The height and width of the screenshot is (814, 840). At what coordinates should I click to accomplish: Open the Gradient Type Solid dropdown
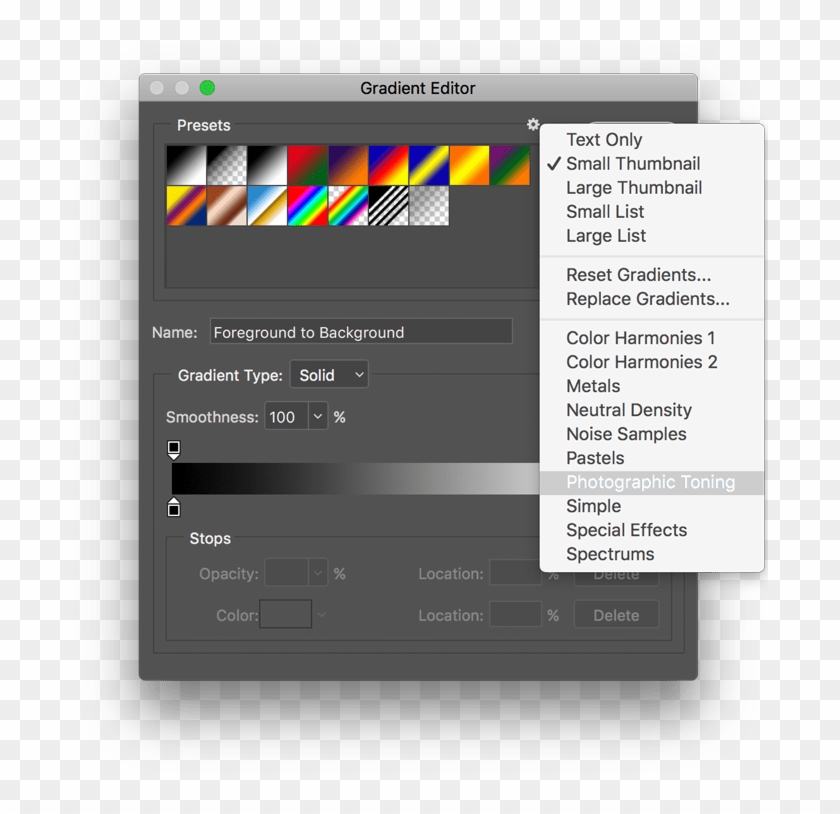(329, 375)
